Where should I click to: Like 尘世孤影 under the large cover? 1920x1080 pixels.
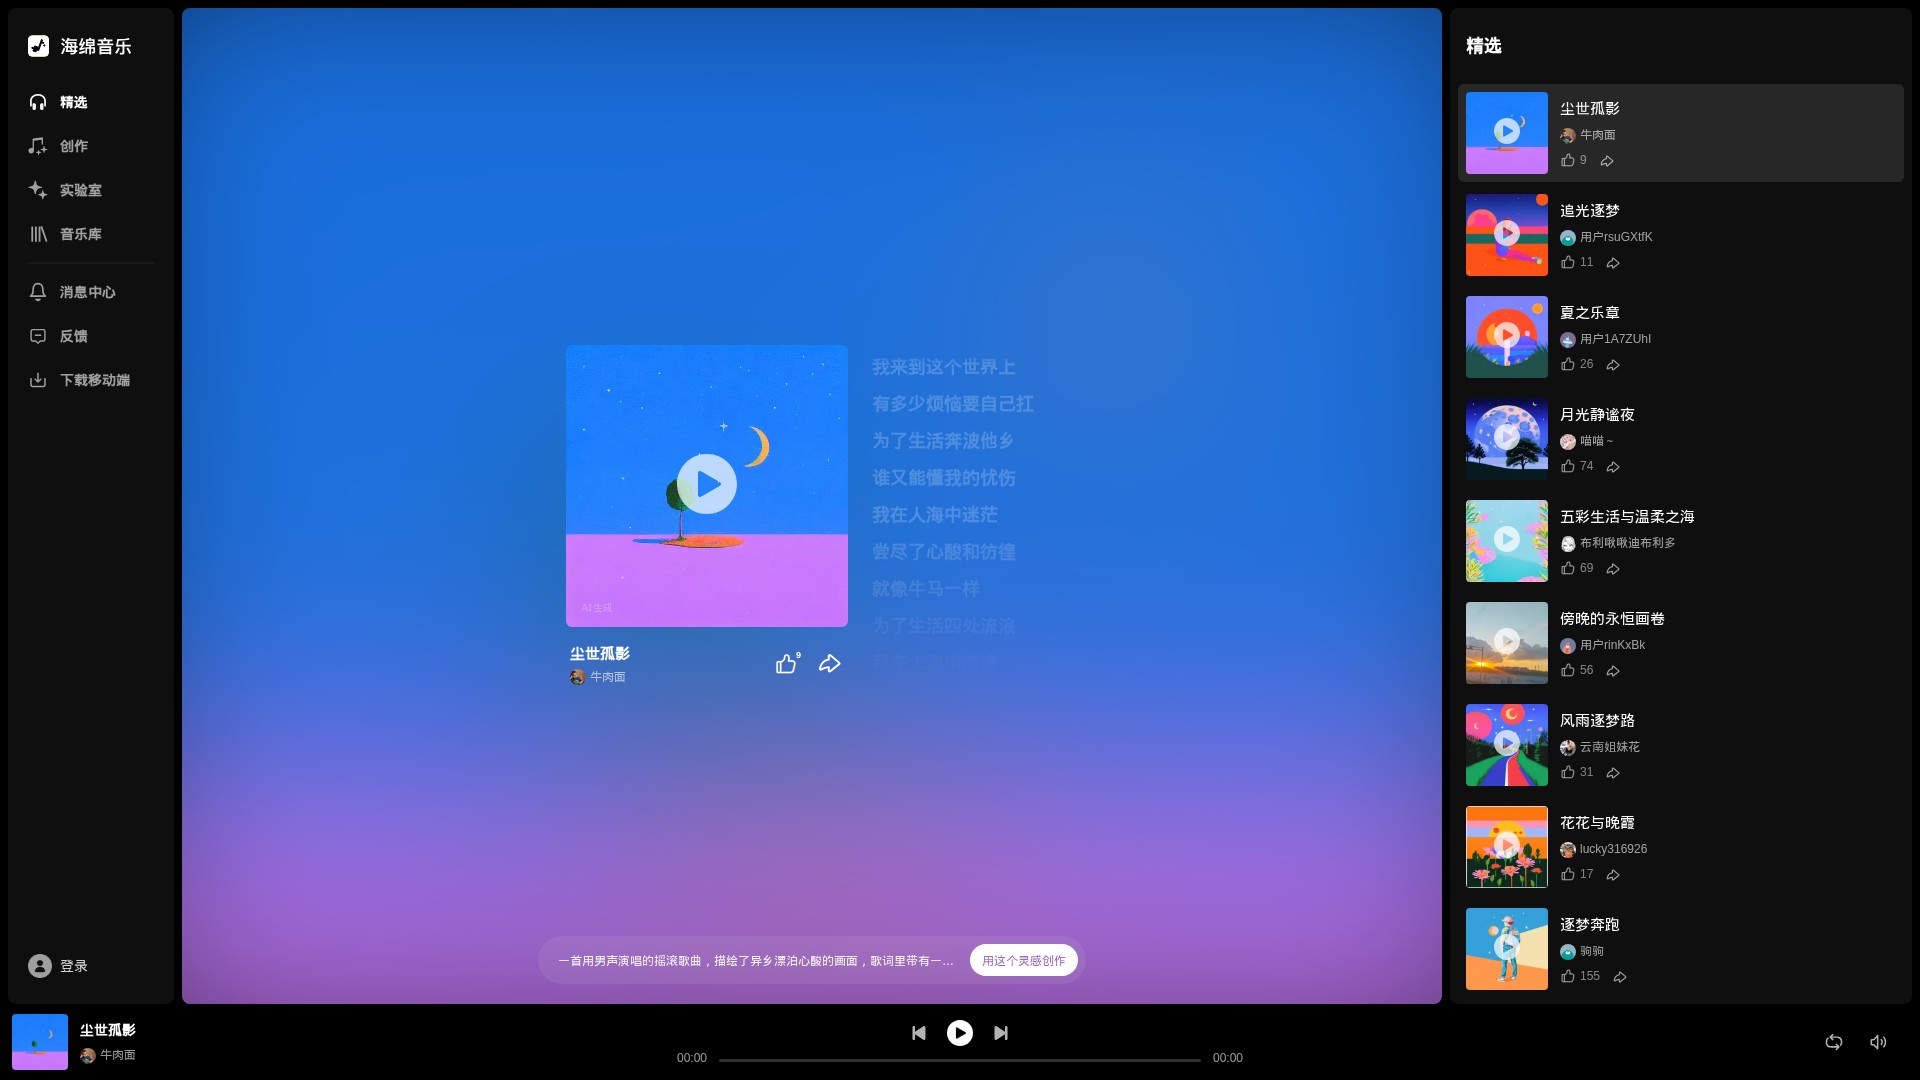786,664
